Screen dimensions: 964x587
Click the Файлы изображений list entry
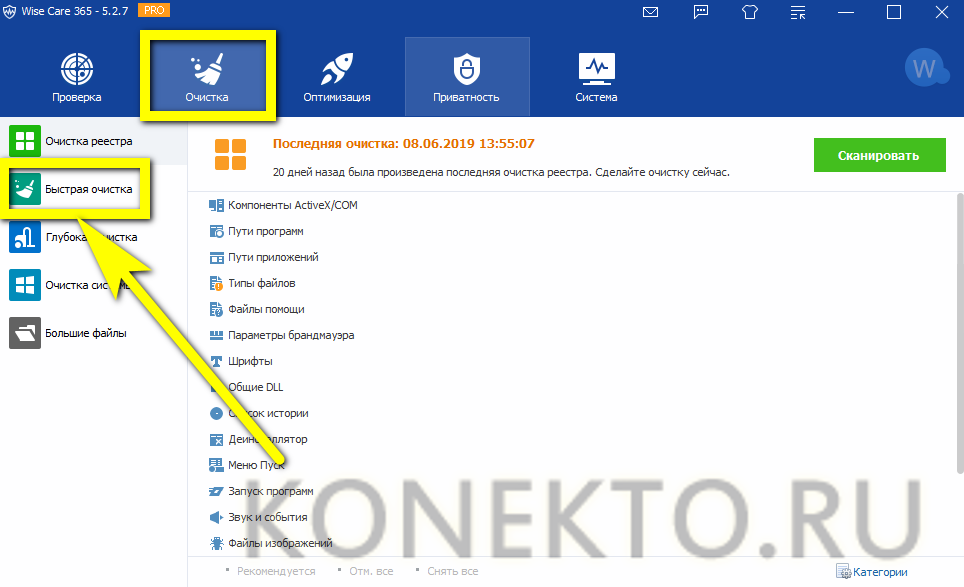pyautogui.click(x=279, y=543)
